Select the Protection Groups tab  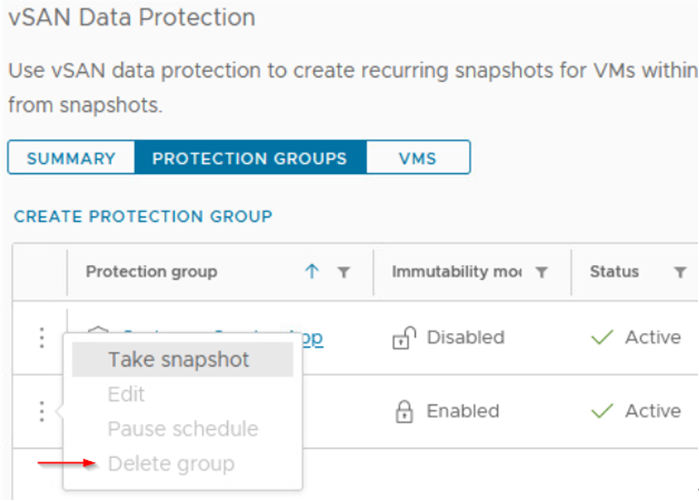click(x=250, y=158)
